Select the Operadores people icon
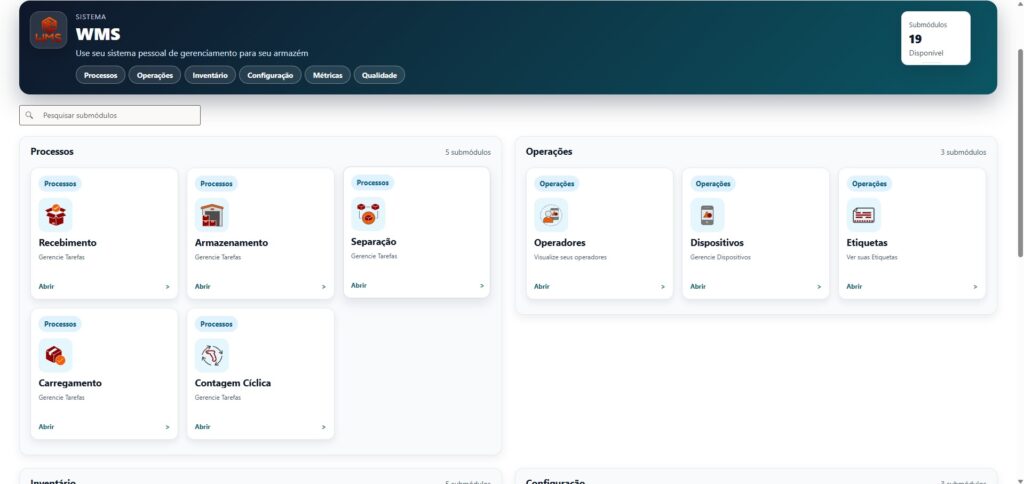1024x484 pixels. click(551, 215)
